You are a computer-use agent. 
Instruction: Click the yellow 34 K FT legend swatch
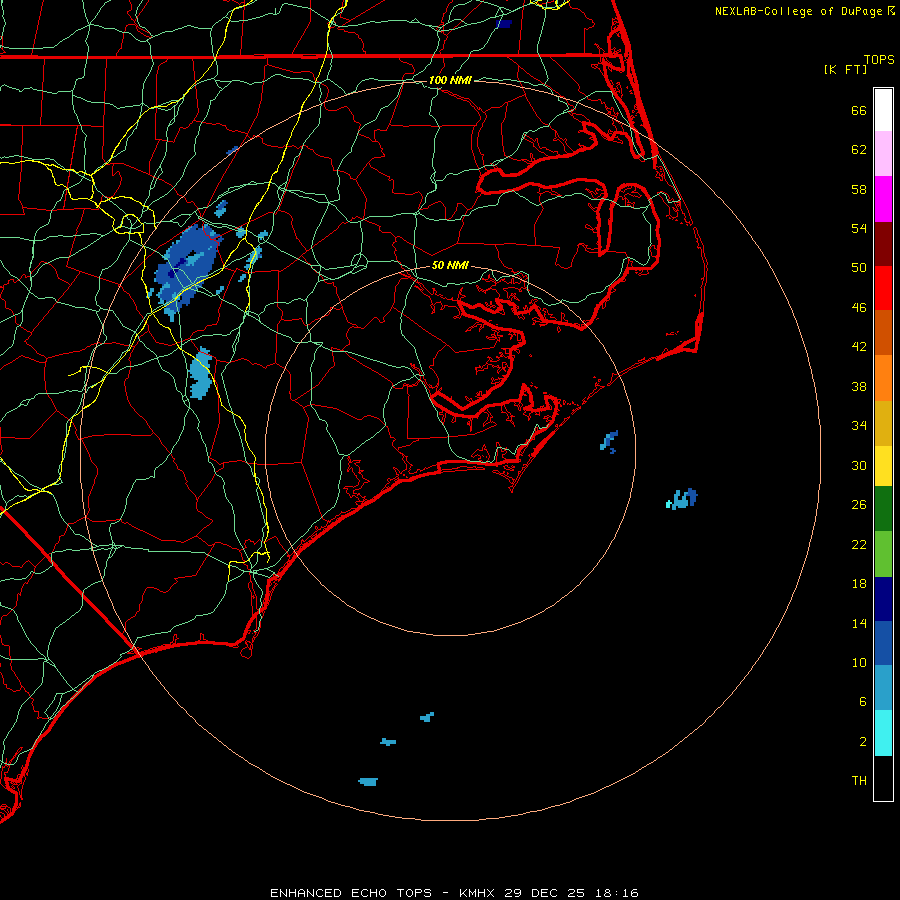pos(883,466)
